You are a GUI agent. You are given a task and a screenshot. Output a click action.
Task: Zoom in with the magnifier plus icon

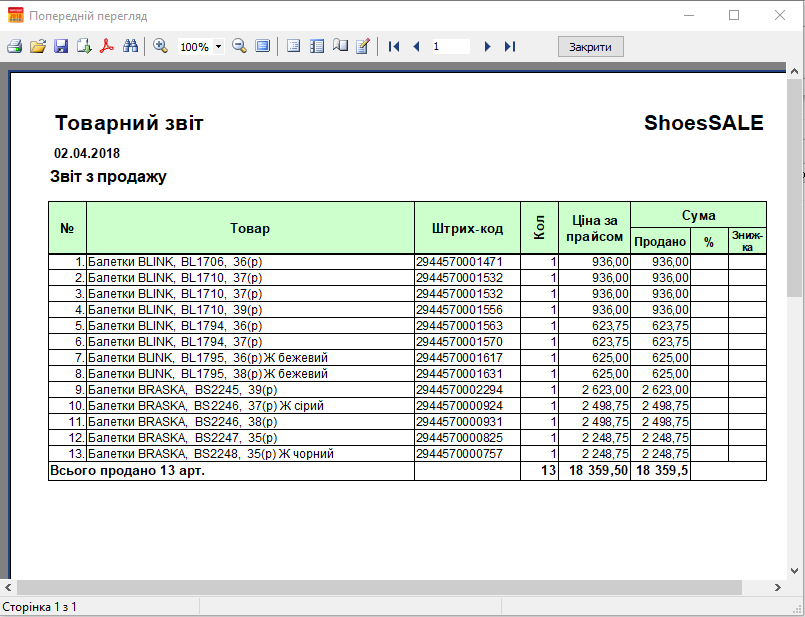point(160,47)
